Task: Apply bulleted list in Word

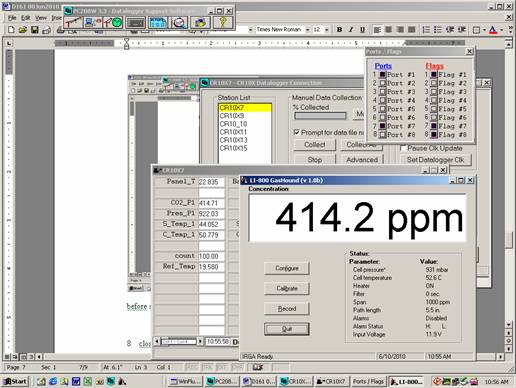Action: tap(438, 30)
